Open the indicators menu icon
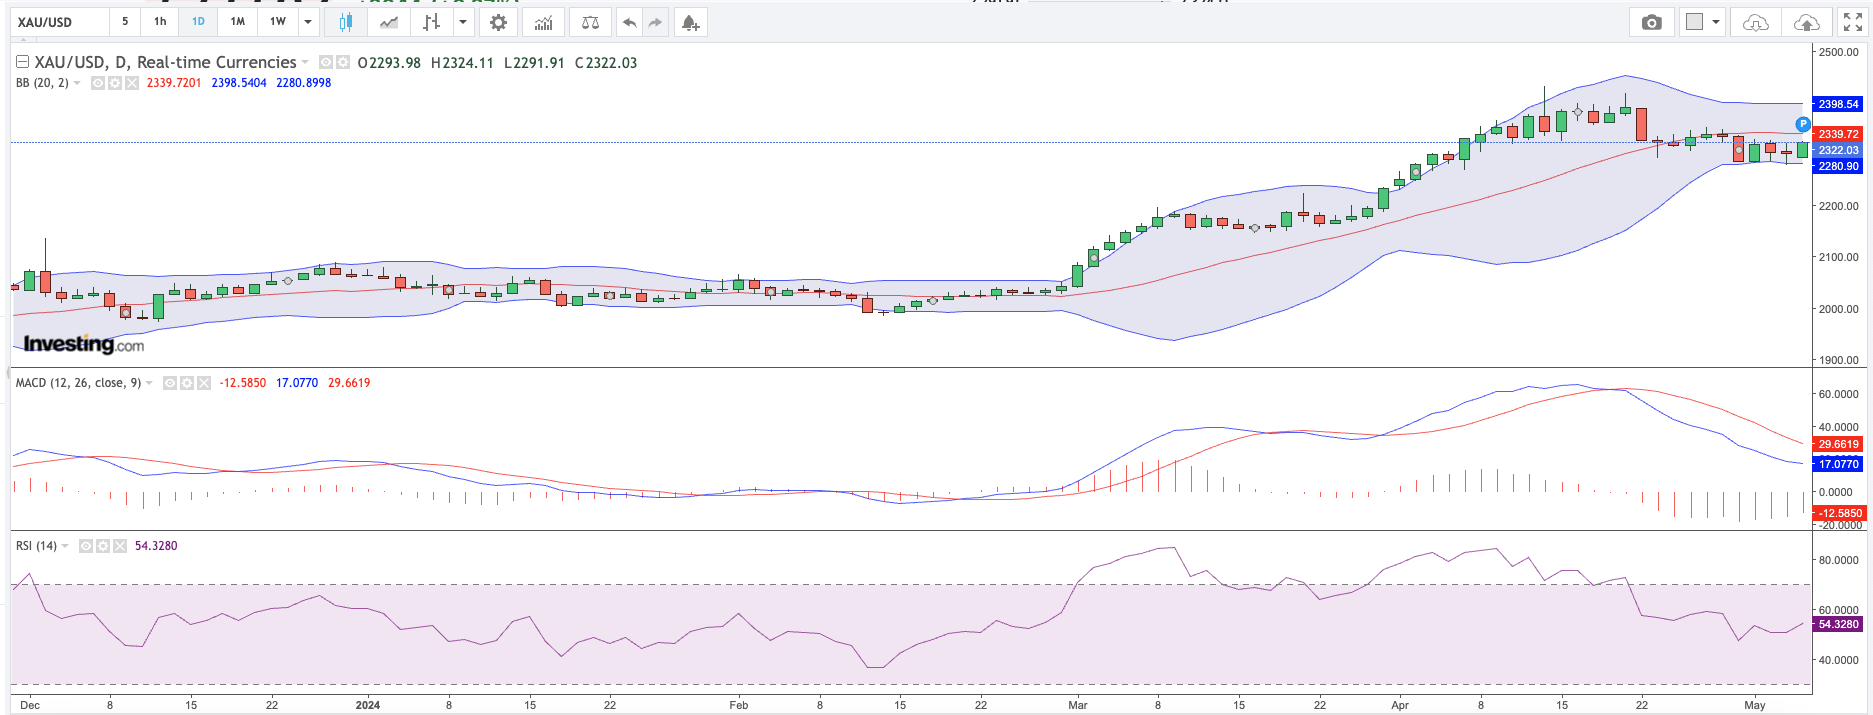Screen dimensions: 1873x715 (543, 22)
